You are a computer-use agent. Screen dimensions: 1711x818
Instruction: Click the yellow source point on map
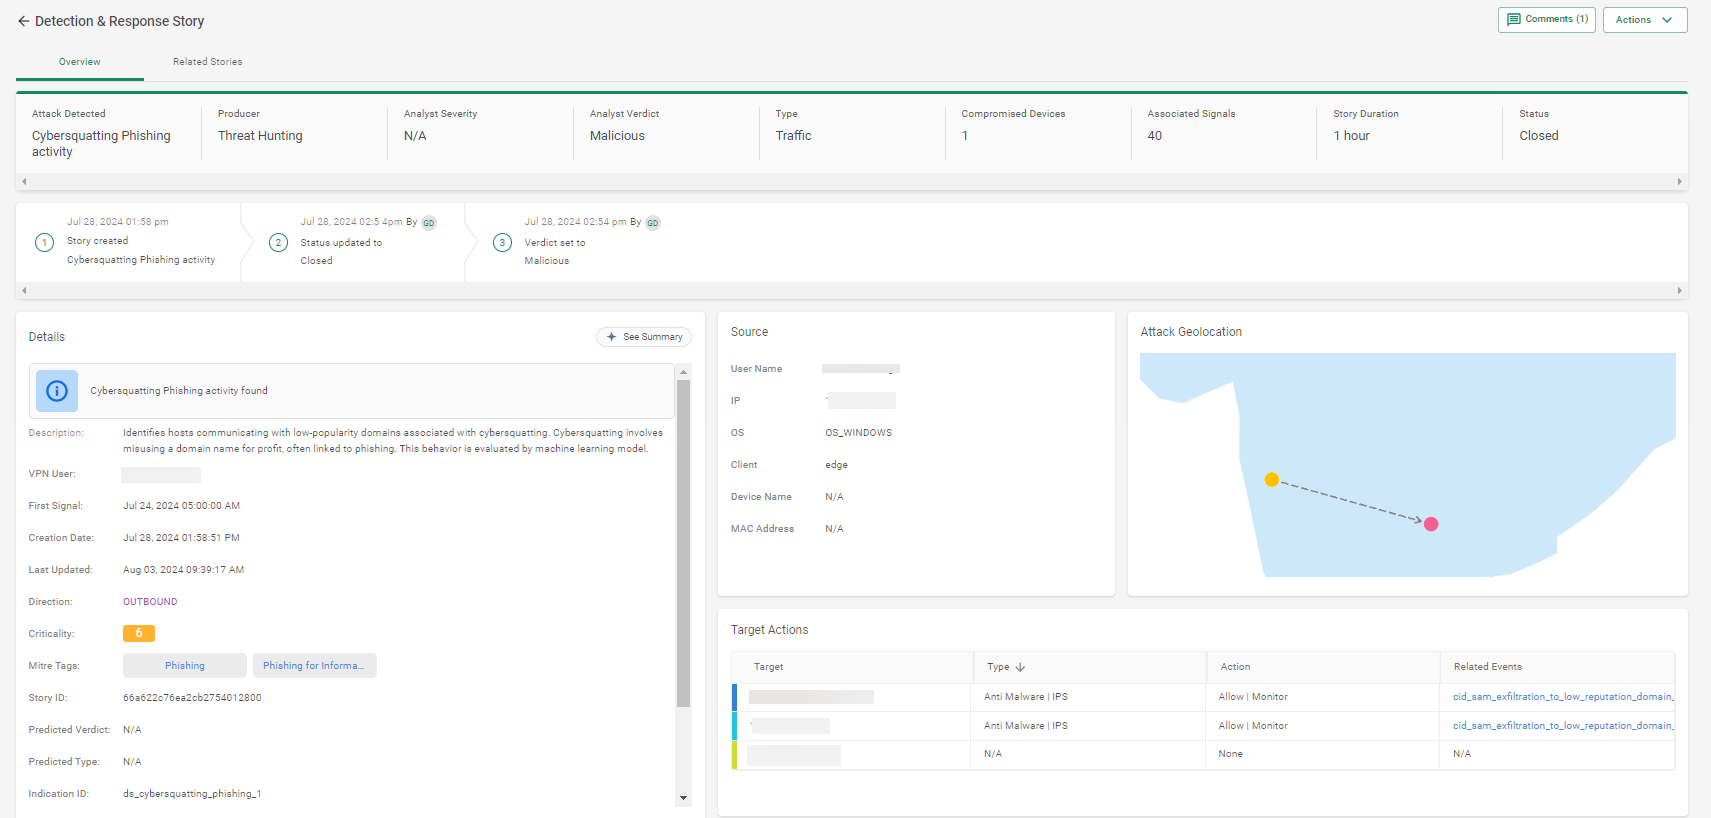1272,480
